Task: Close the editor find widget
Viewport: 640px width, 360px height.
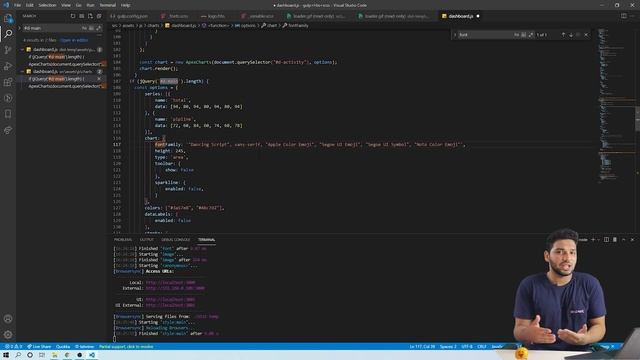Action: tap(587, 35)
